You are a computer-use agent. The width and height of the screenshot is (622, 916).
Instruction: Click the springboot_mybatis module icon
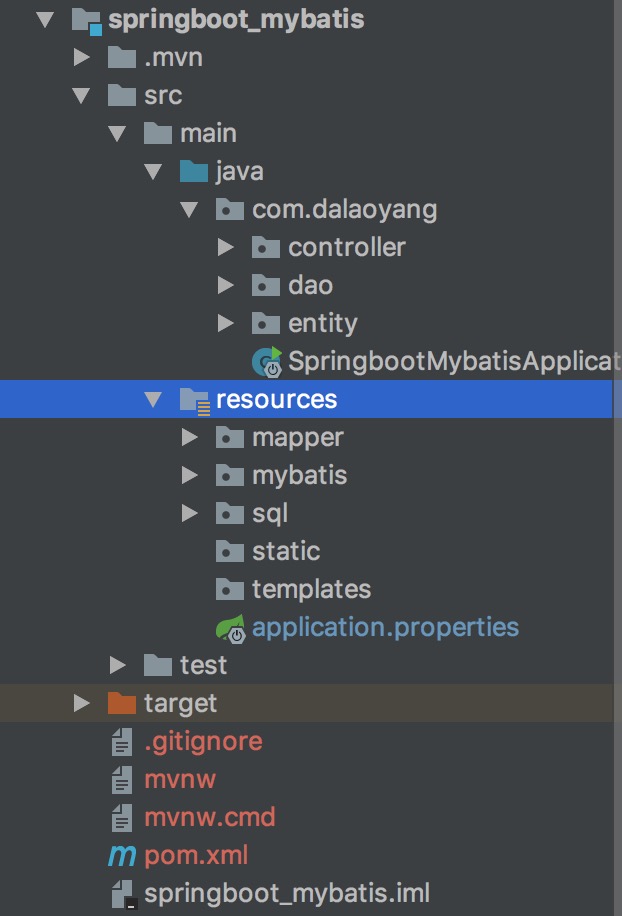[x=86, y=21]
